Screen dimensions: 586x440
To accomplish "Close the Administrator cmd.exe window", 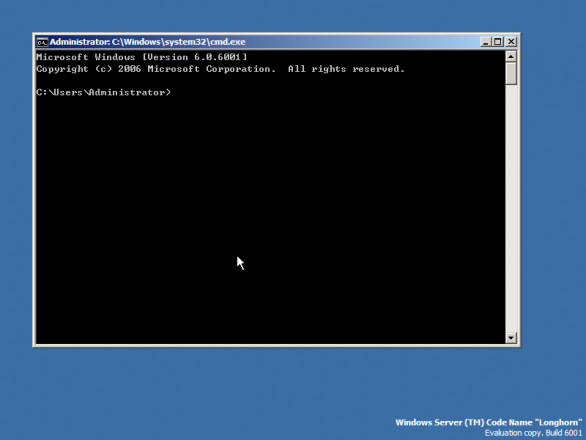I will tap(511, 42).
